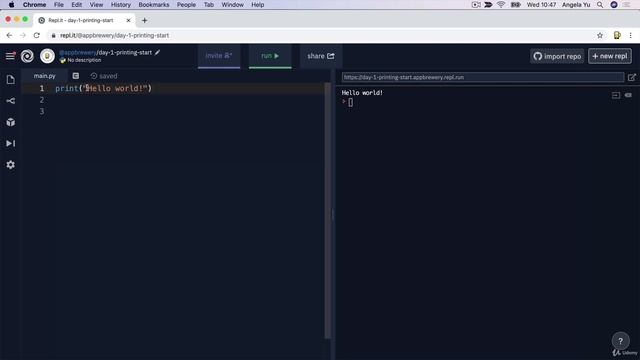Image resolution: width=640 pixels, height=360 pixels.
Task: Click the Wed 10:47 clock
Action: click(x=541, y=5)
